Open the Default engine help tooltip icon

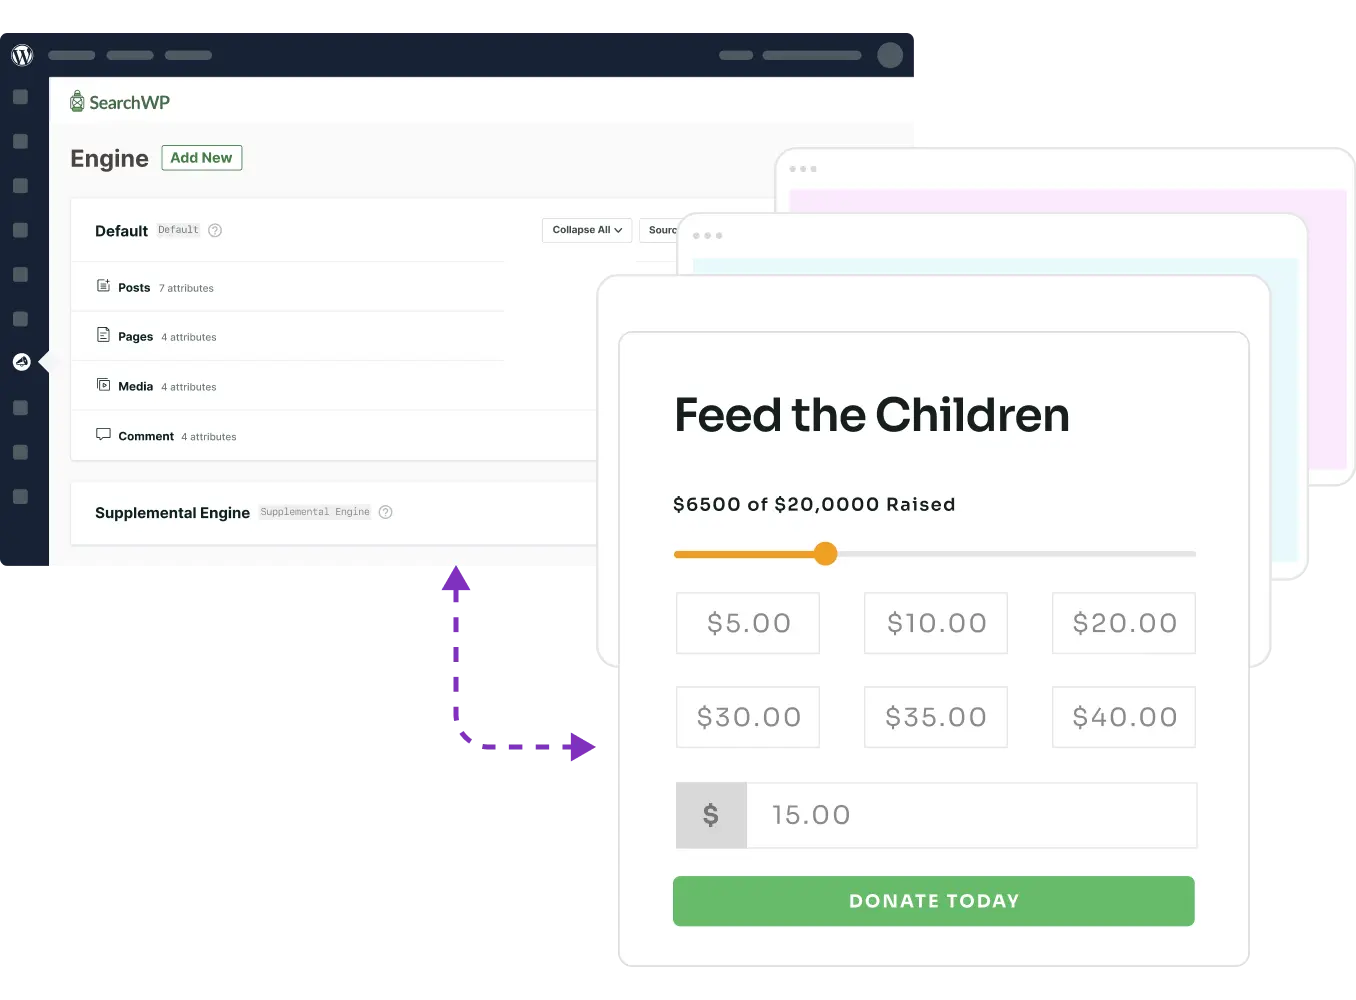pos(216,230)
